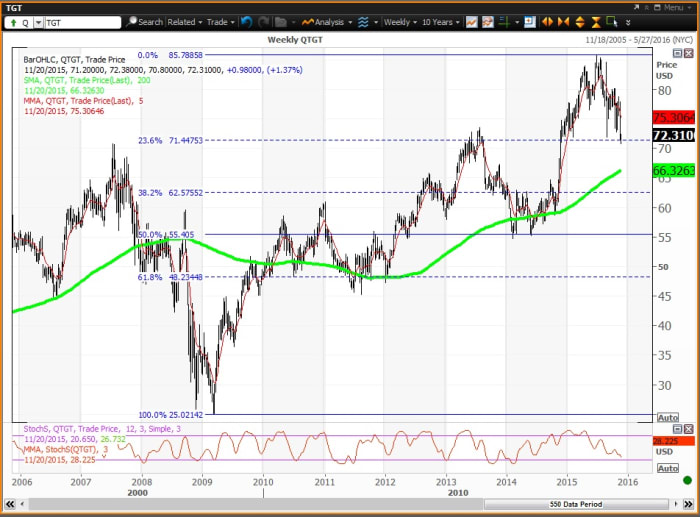Screen dimensions: 700x517
Task: Click the expand vertically orange arrows icon
Action: pyautogui.click(x=580, y=22)
